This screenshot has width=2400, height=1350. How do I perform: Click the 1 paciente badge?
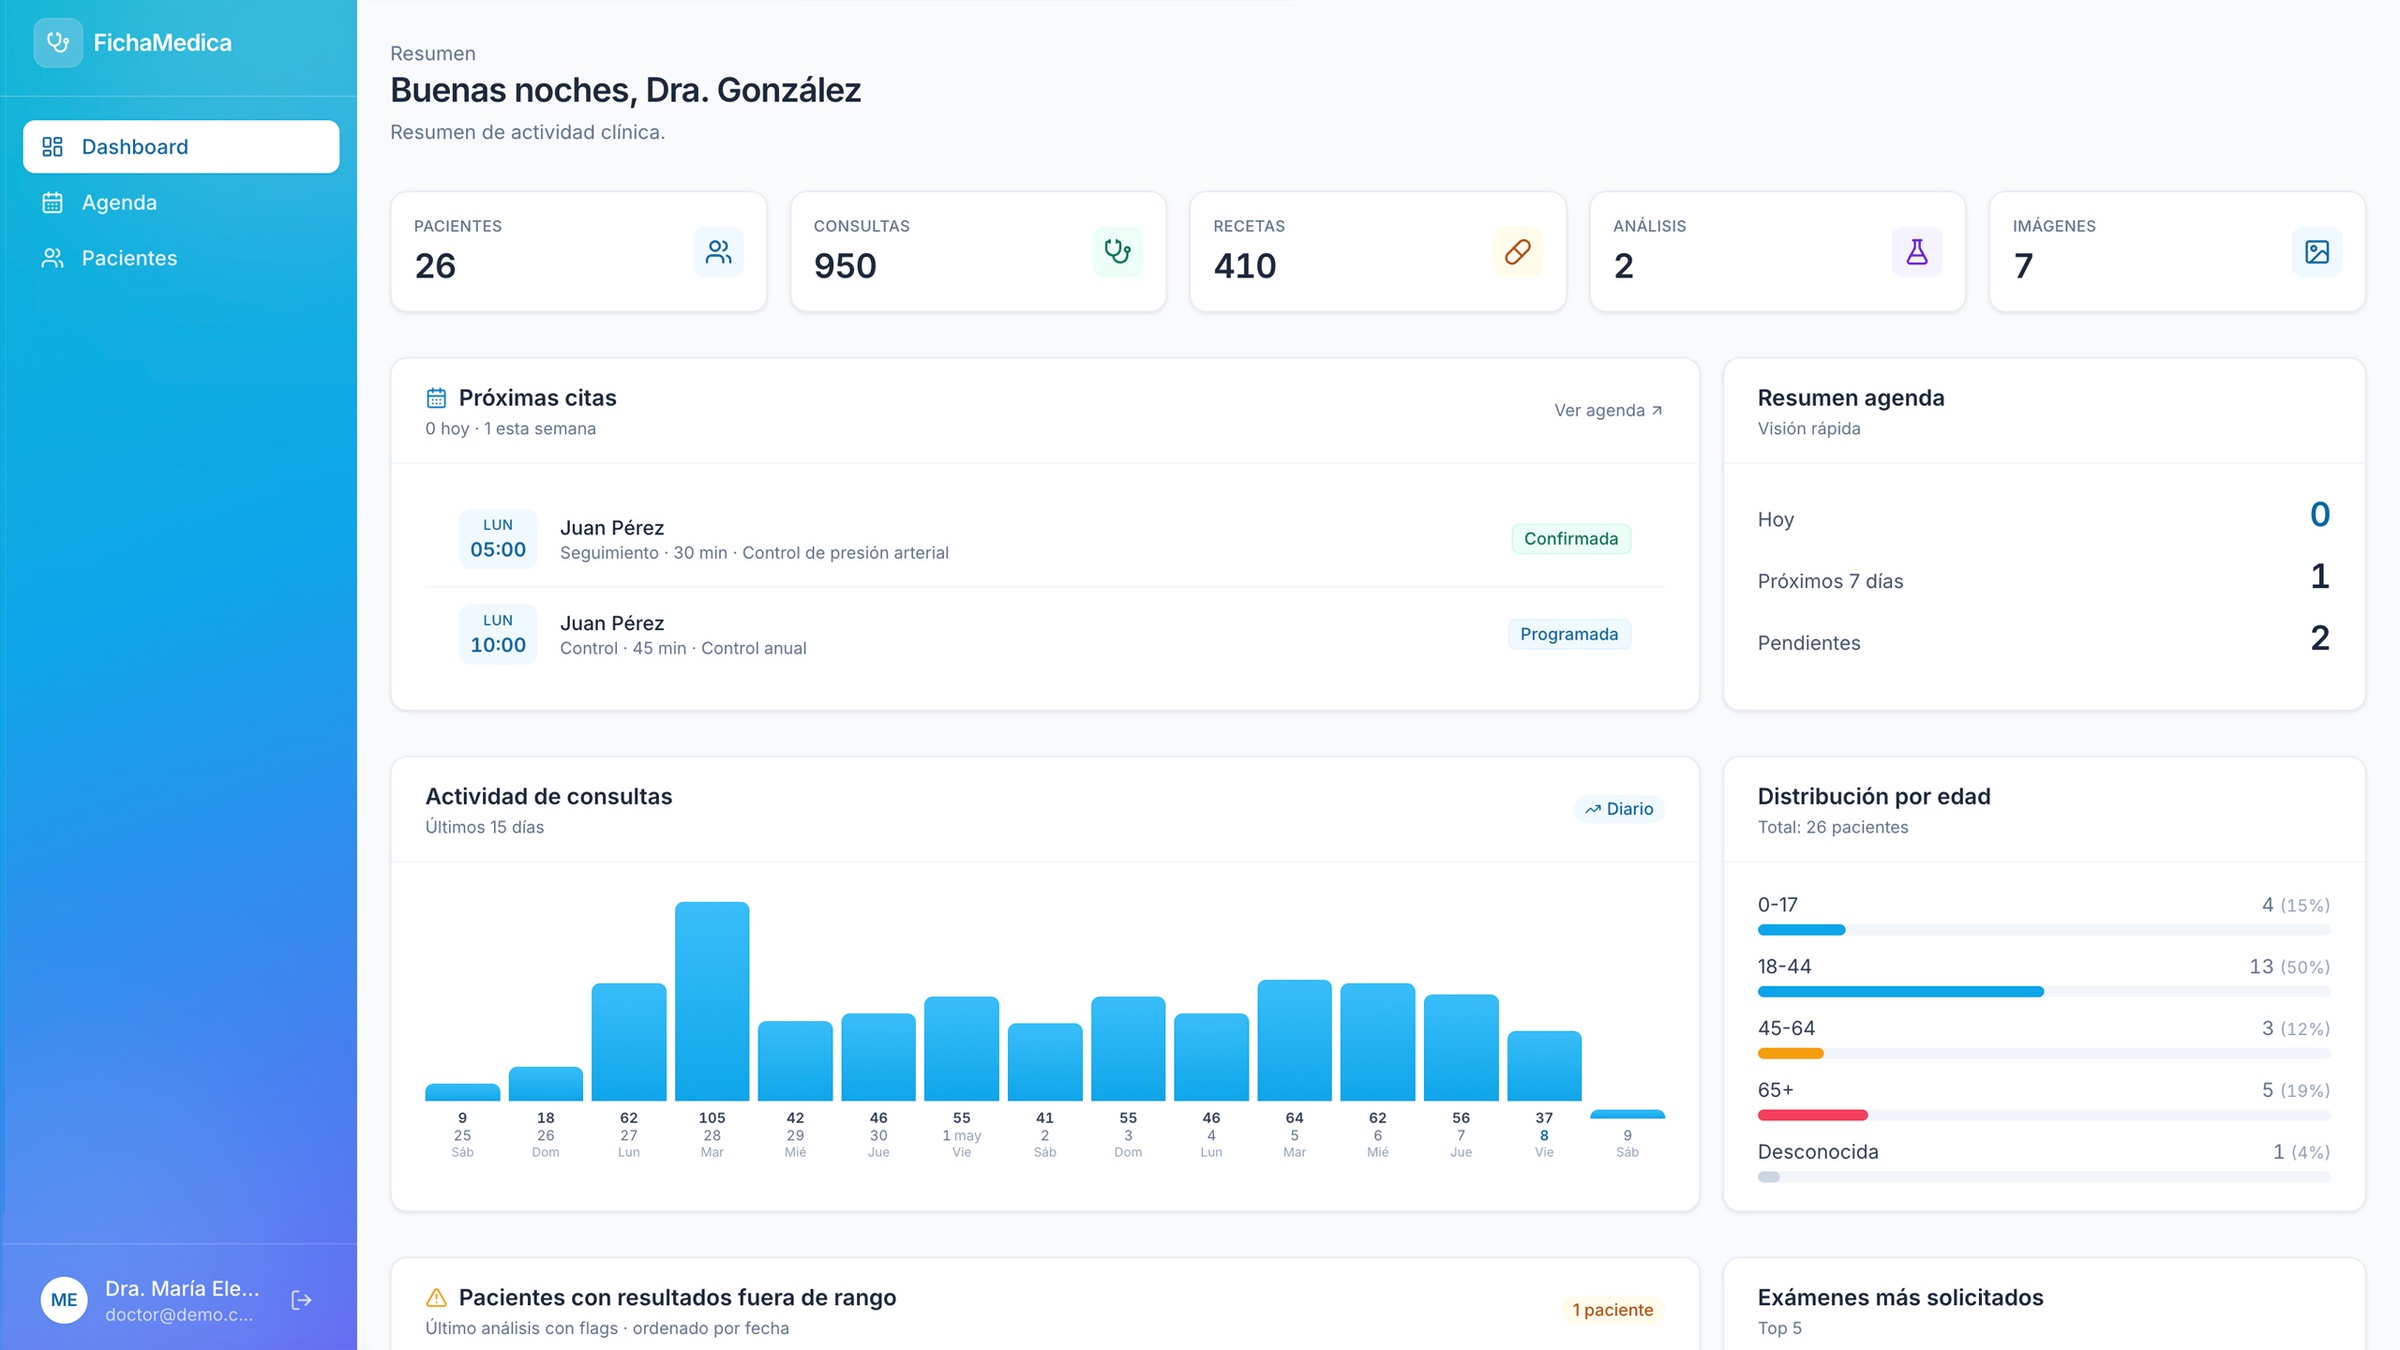pos(1612,1310)
